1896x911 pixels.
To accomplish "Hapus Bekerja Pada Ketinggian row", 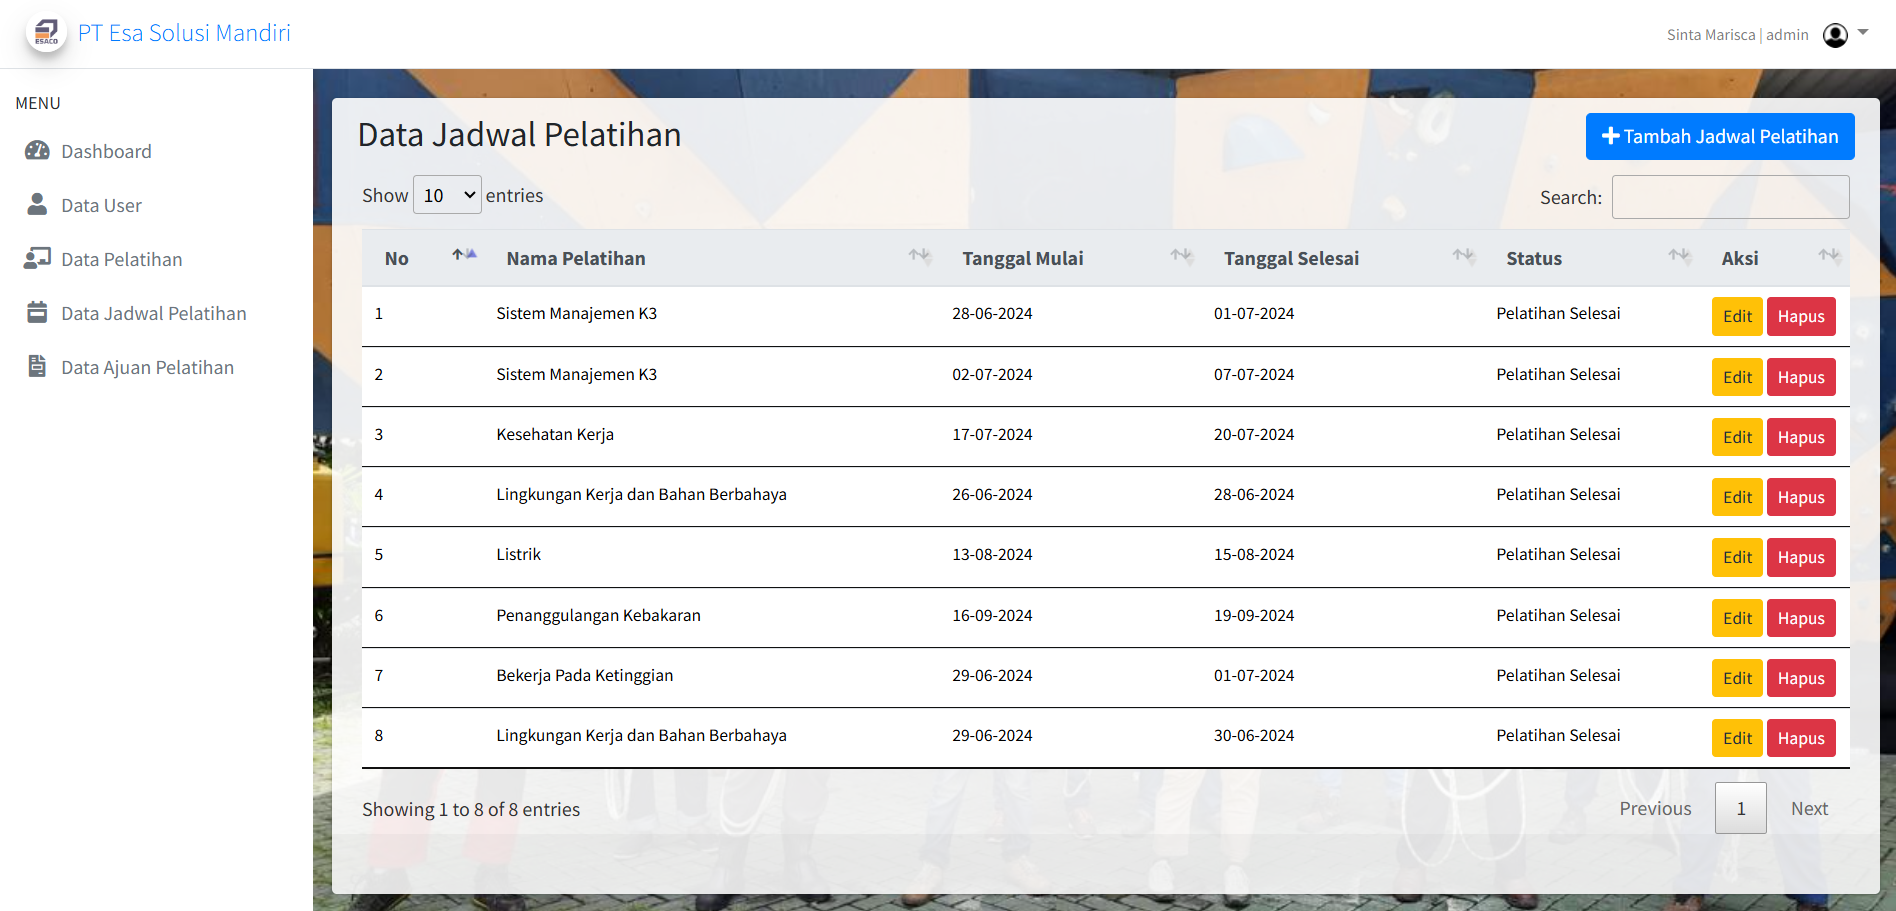I will pos(1801,678).
